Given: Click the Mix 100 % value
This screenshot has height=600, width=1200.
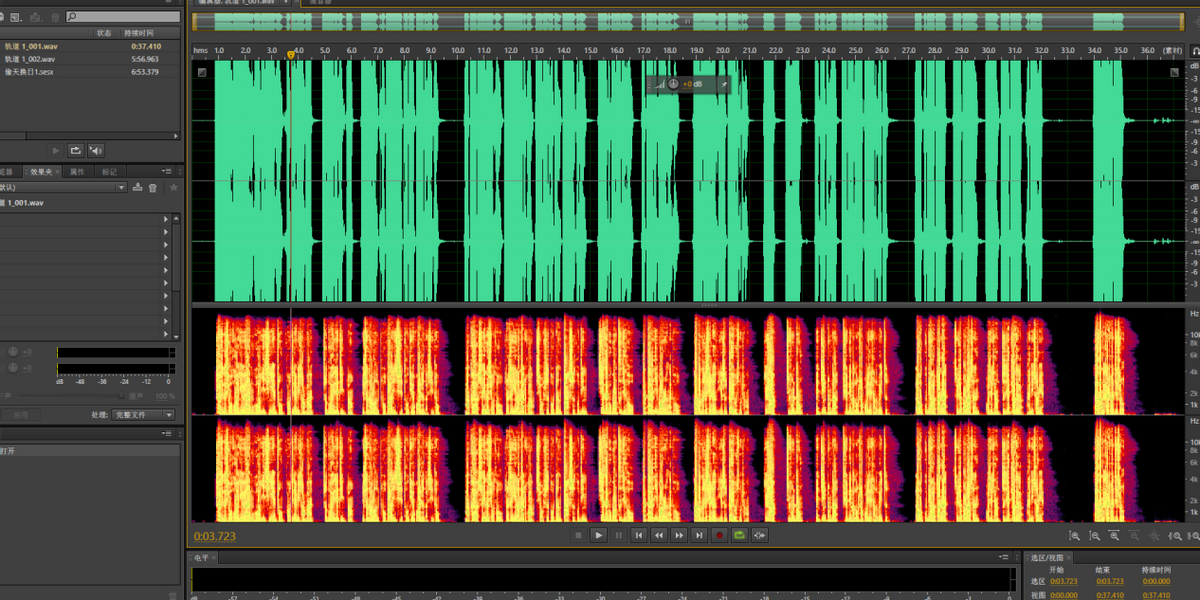Looking at the screenshot, I should (x=165, y=397).
